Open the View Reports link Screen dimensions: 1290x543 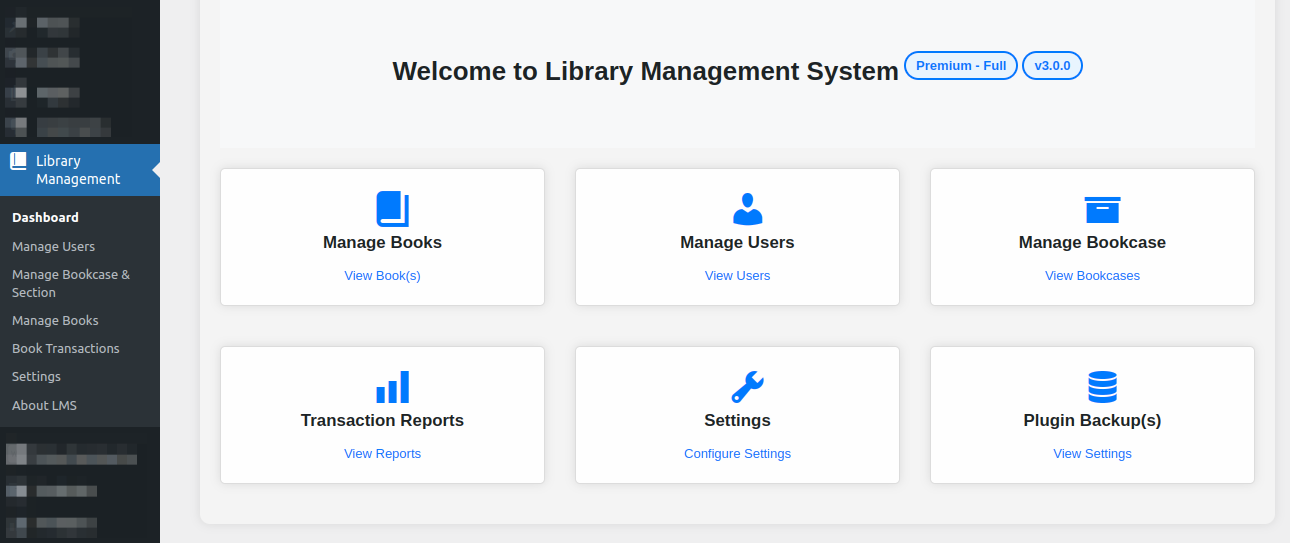coord(382,454)
